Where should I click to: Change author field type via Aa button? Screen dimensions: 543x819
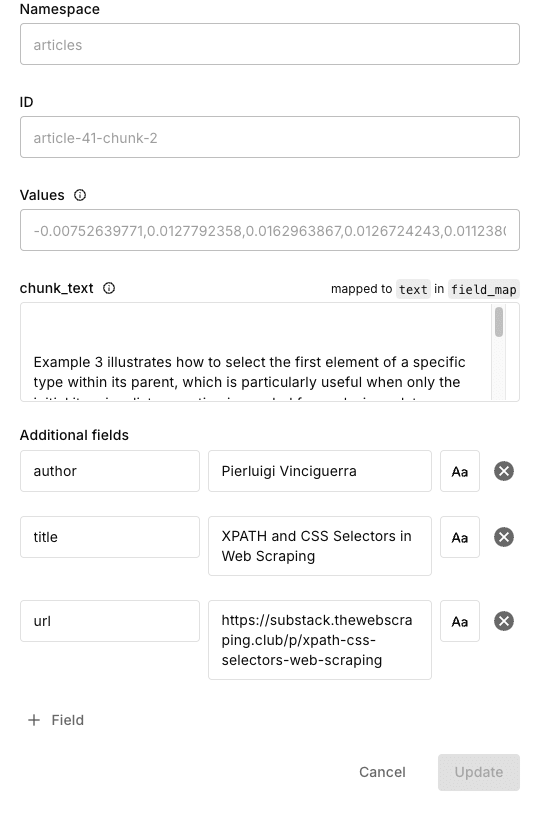point(459,471)
